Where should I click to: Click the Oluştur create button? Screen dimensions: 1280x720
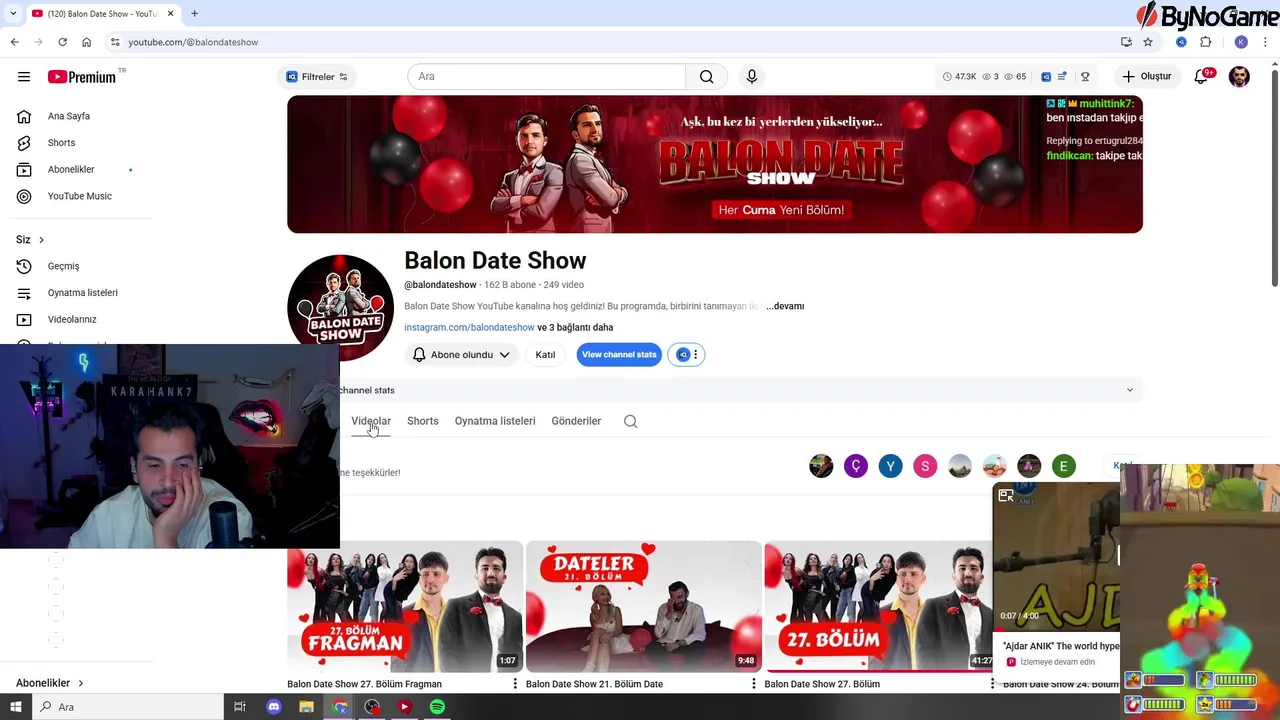pos(1146,76)
